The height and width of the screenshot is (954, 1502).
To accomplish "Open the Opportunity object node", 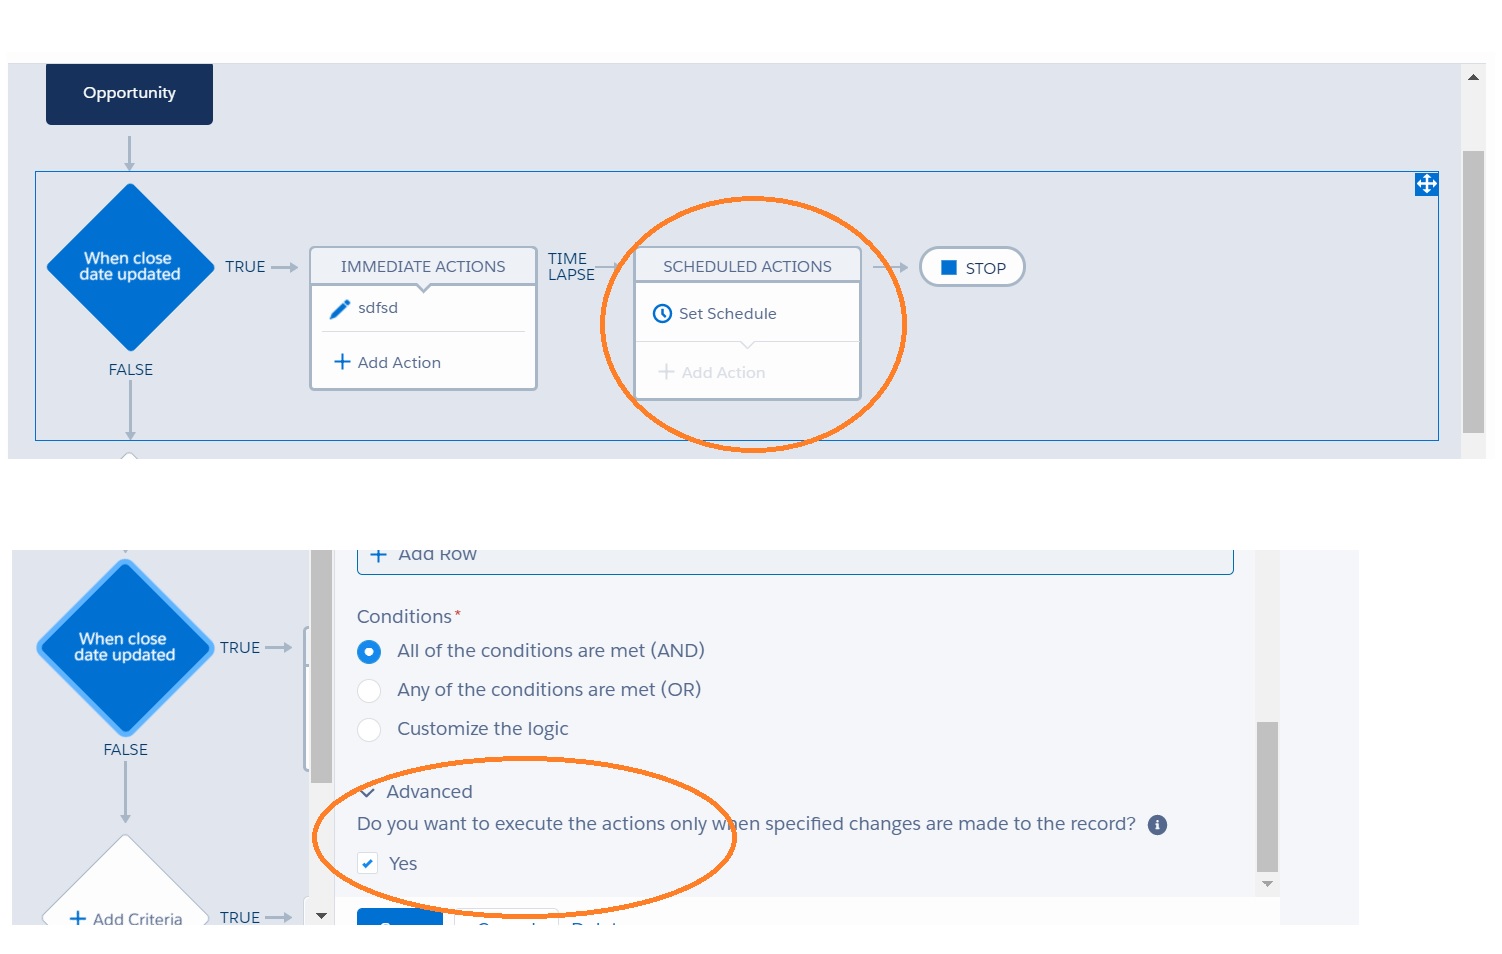I will [x=129, y=94].
